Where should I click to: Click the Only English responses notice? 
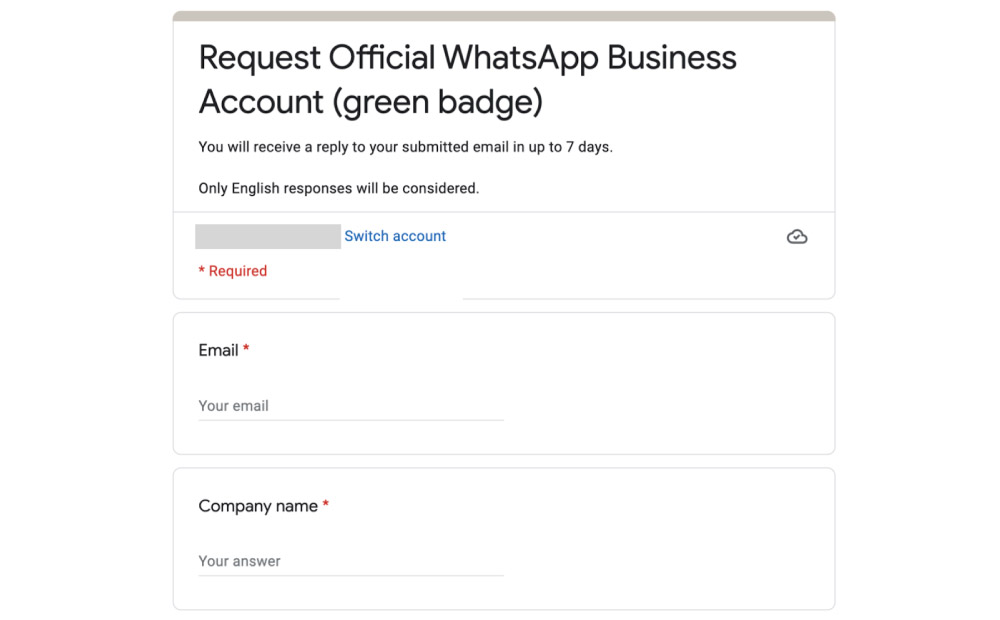(x=339, y=188)
